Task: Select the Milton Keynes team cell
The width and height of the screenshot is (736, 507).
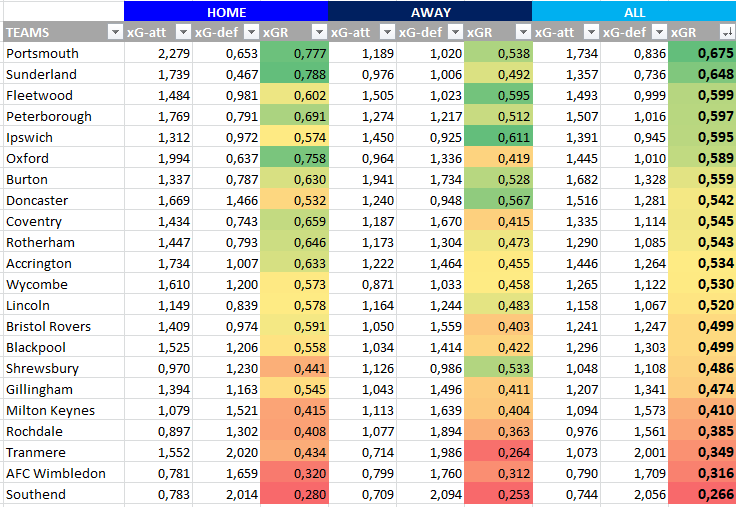Action: point(63,410)
